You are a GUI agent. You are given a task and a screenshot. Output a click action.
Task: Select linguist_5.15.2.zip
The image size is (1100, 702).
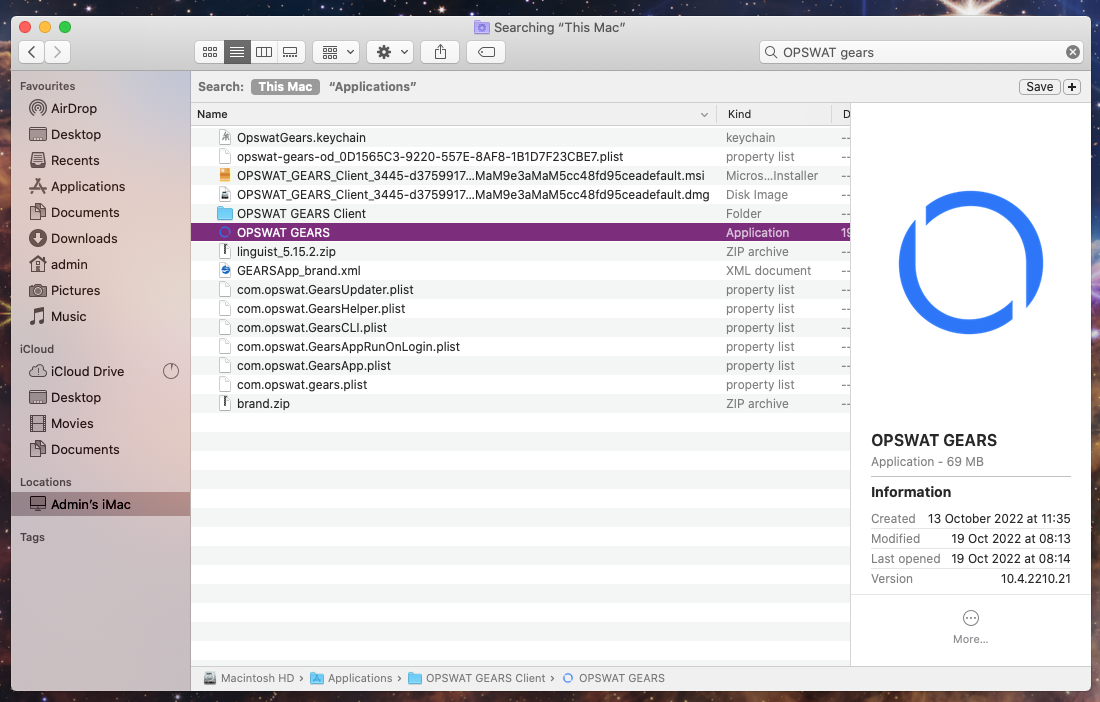click(521, 251)
